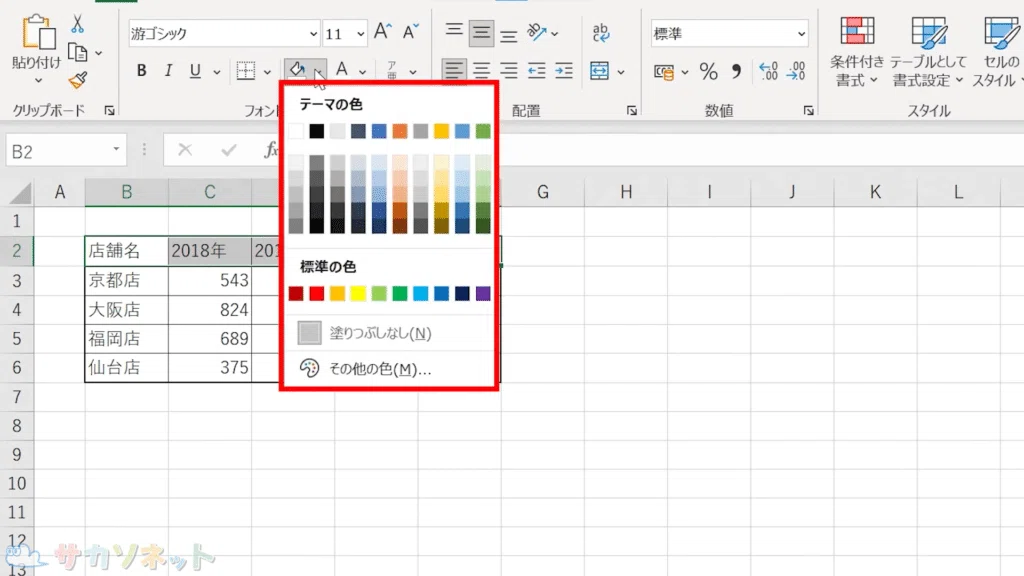Open clipboard クリップボード dialog launcher
Screen dimensions: 1024x576
click(110, 111)
